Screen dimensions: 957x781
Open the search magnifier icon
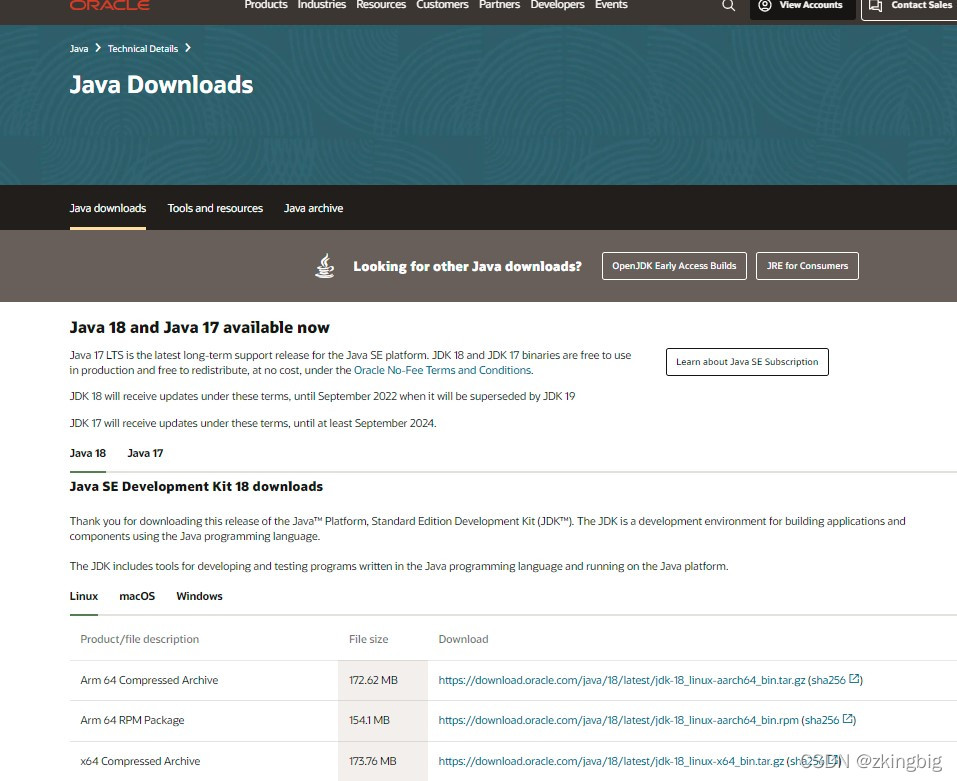728,5
